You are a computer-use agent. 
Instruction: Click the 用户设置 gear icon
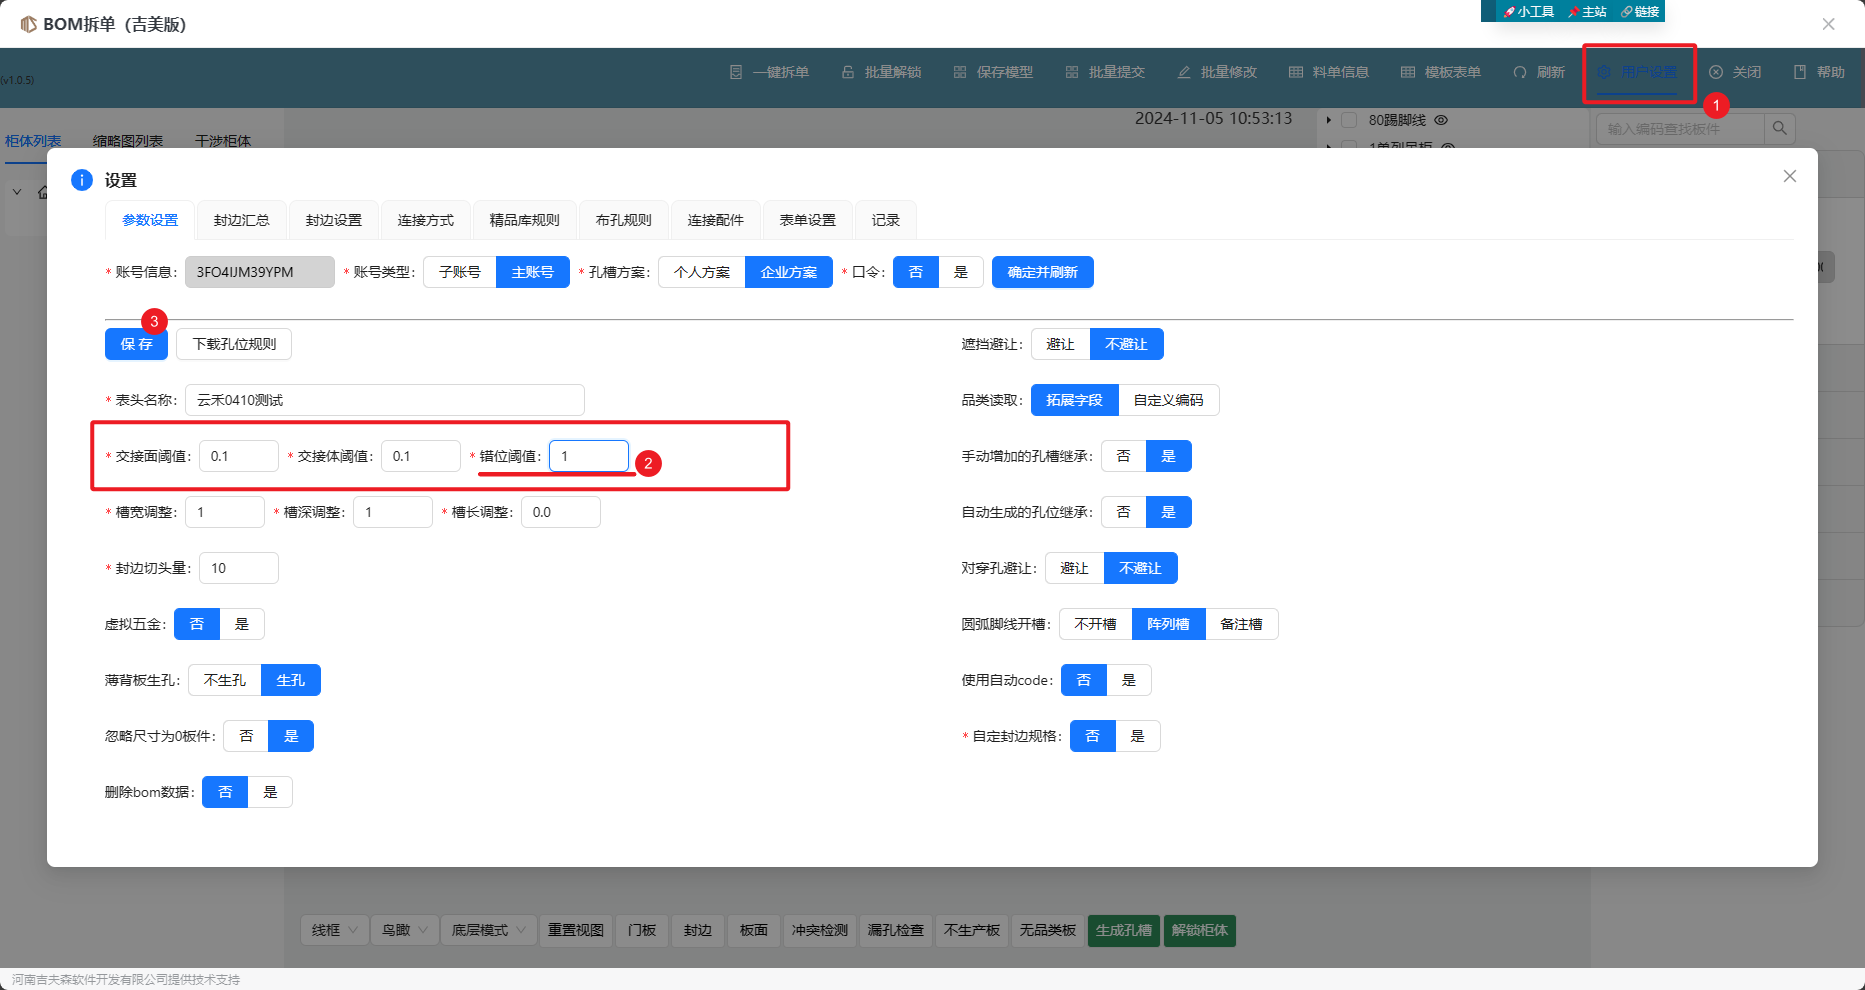point(1604,72)
